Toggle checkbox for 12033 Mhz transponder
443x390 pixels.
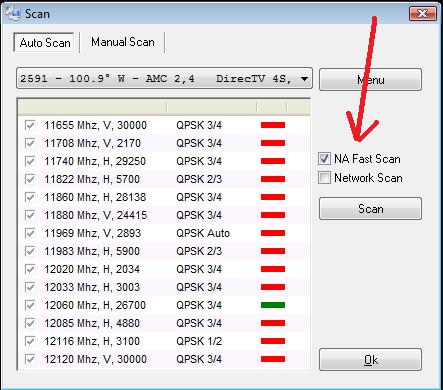pos(30,287)
